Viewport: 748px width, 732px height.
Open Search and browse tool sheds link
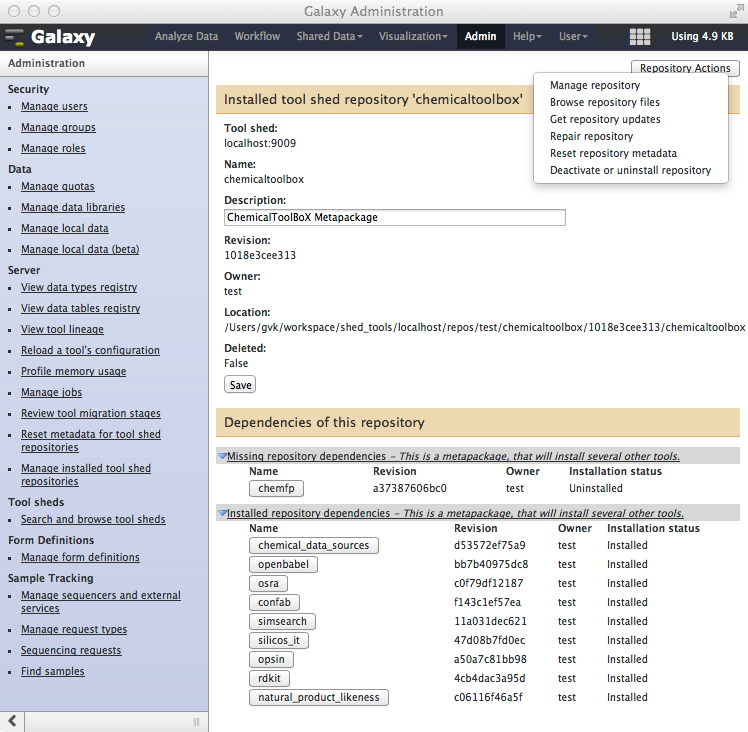[93, 519]
